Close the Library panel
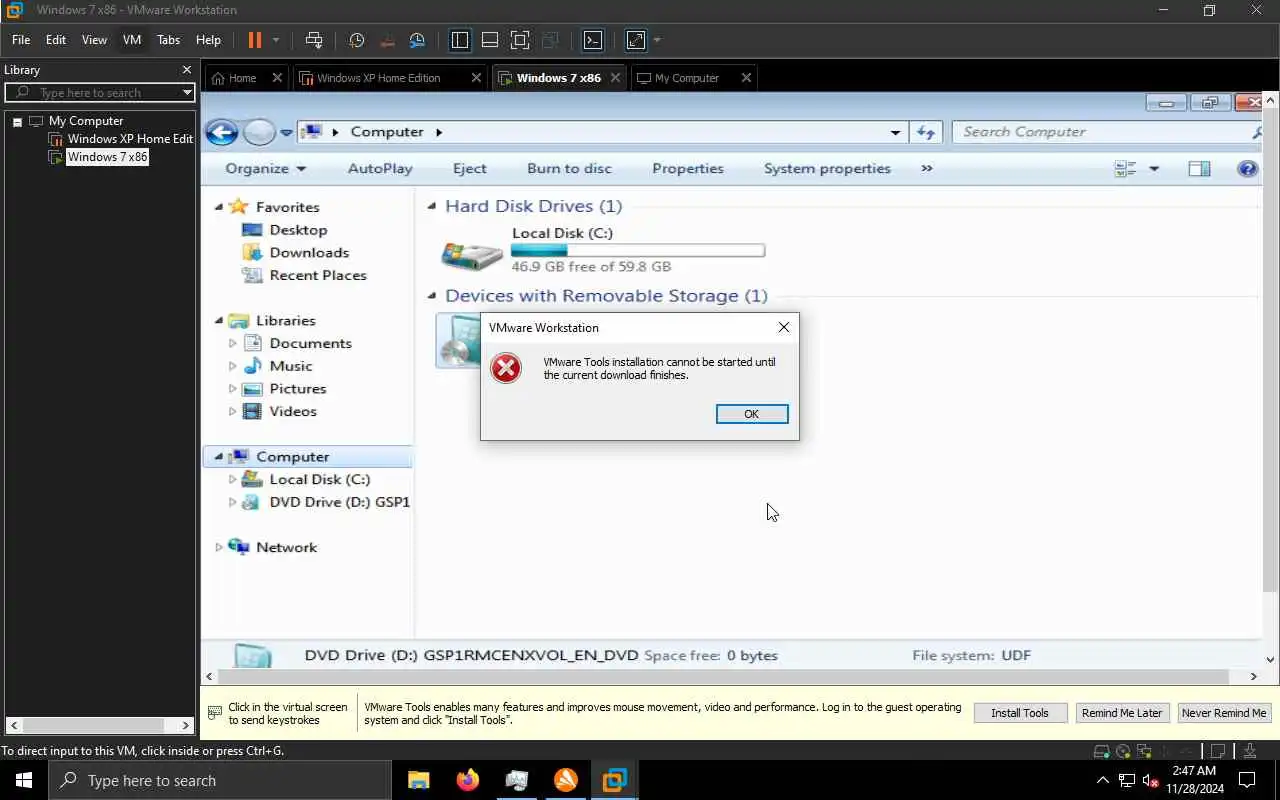The height and width of the screenshot is (800, 1280). 186,70
